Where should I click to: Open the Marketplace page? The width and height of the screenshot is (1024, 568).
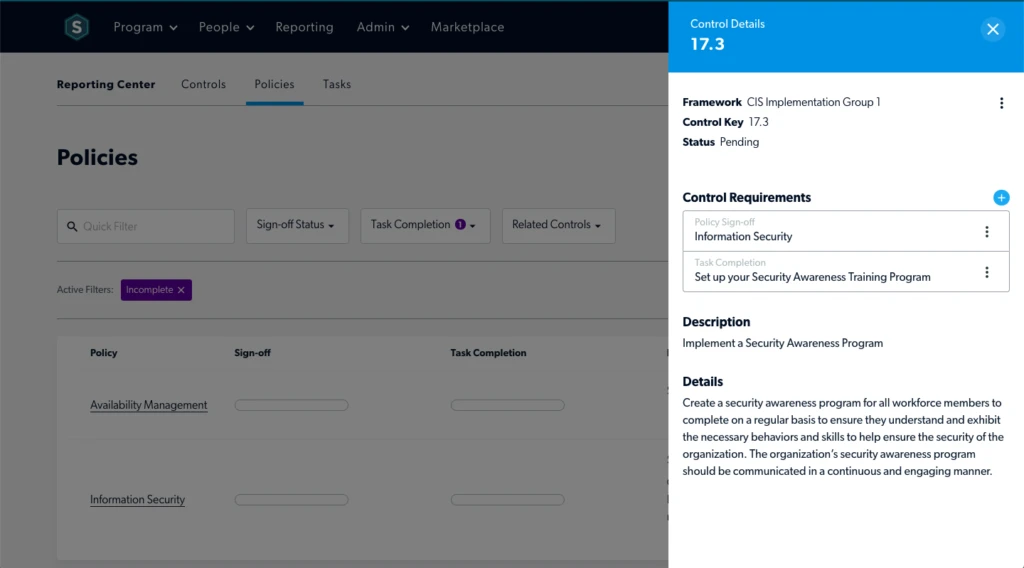point(467,28)
